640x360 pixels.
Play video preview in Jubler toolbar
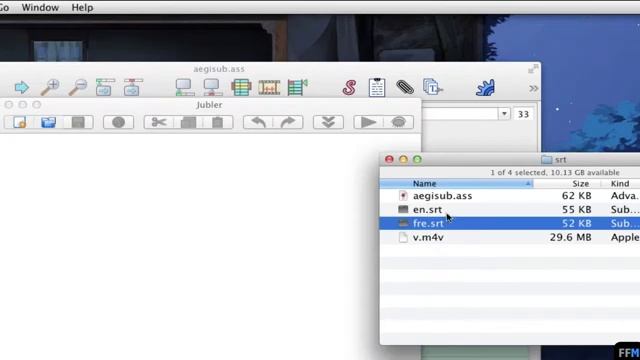[x=369, y=122]
